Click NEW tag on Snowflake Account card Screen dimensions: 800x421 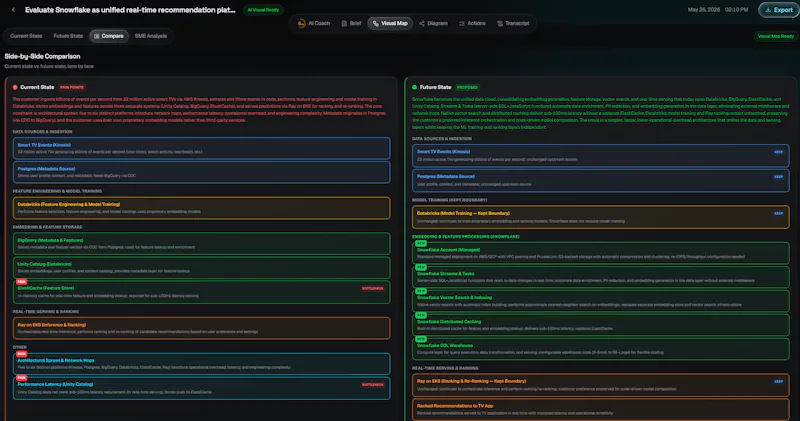421,243
